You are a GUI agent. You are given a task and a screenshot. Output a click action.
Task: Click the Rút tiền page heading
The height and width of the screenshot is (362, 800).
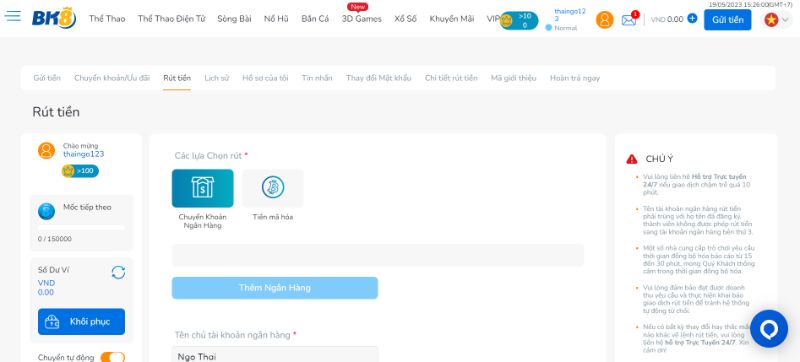[56, 112]
